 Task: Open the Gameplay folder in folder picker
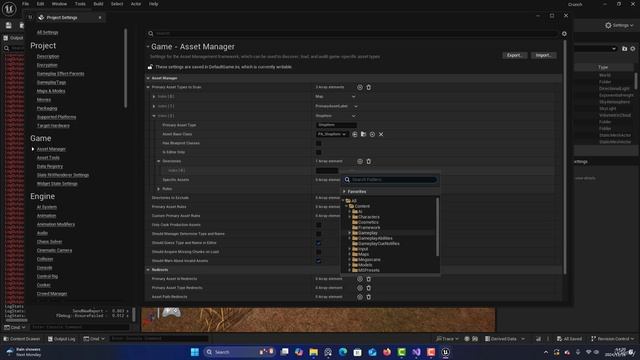click(368, 233)
